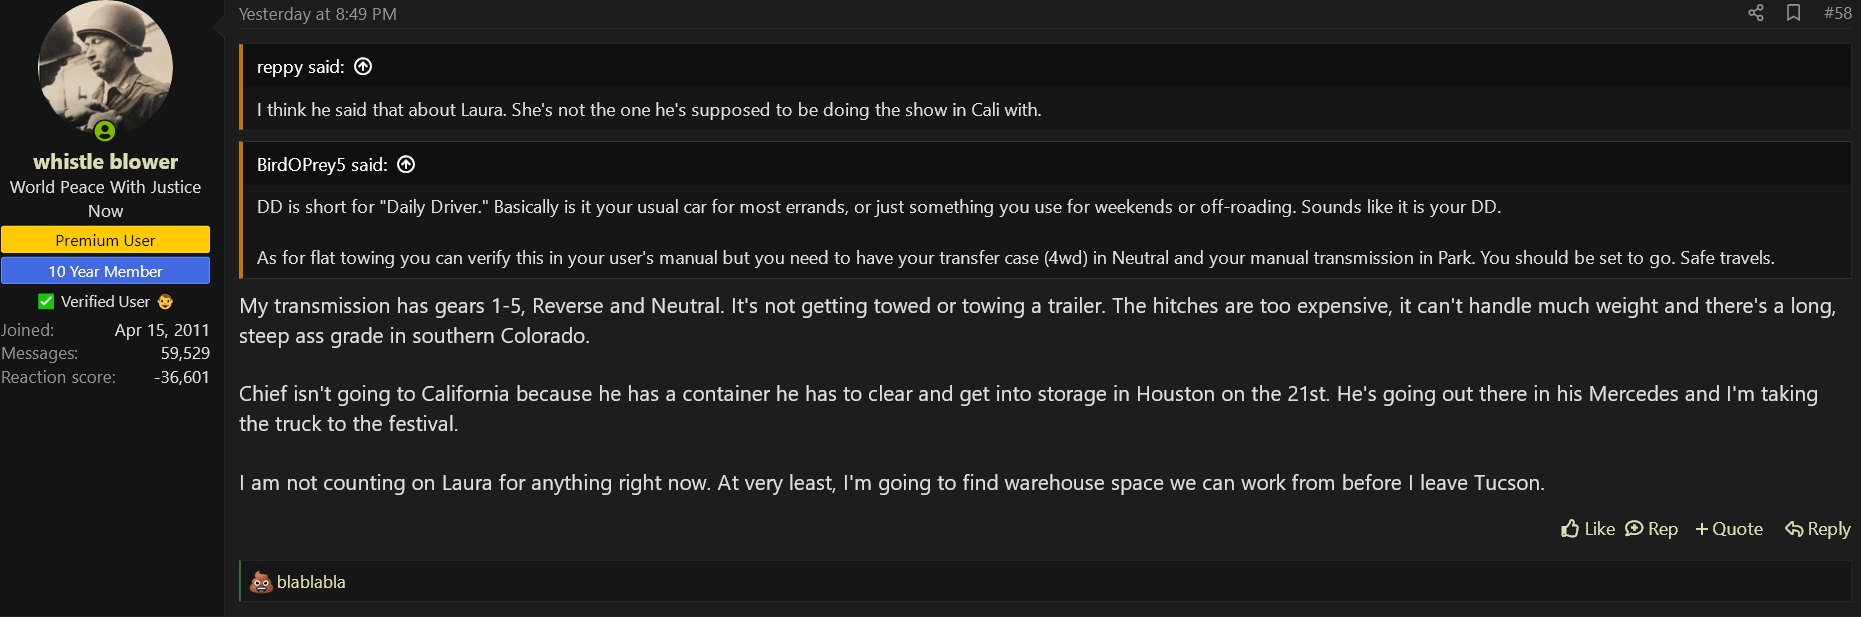This screenshot has height=617, width=1861.
Task: Like this post
Action: 1588,529
